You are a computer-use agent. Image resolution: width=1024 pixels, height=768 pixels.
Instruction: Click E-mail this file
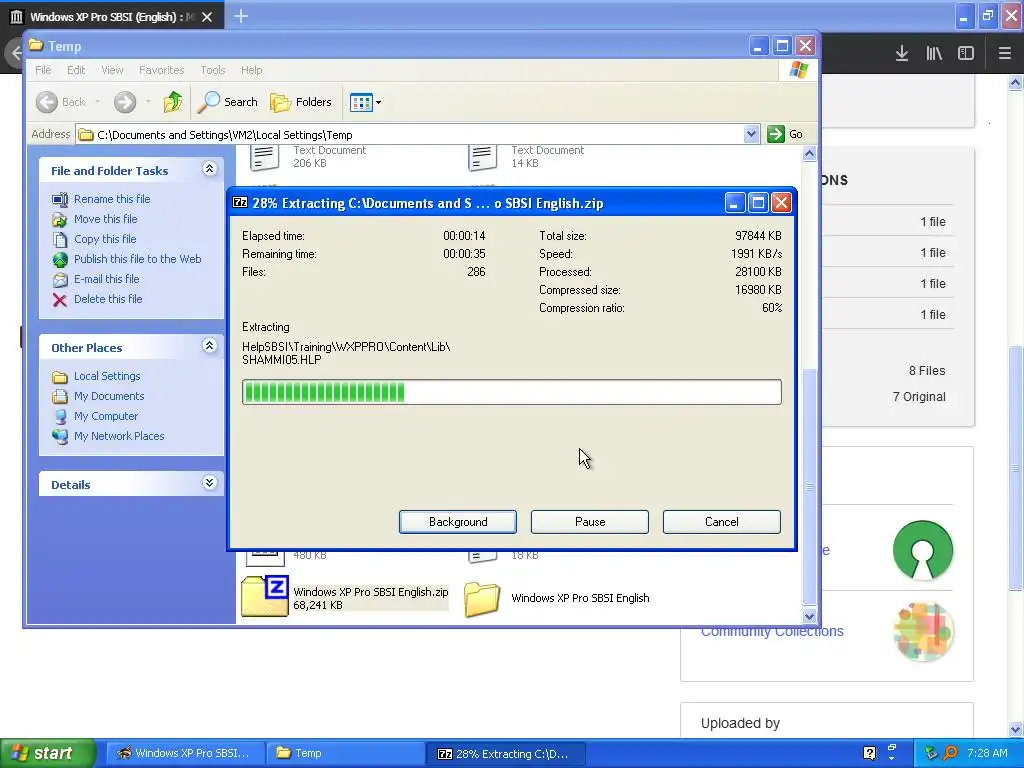pos(106,279)
